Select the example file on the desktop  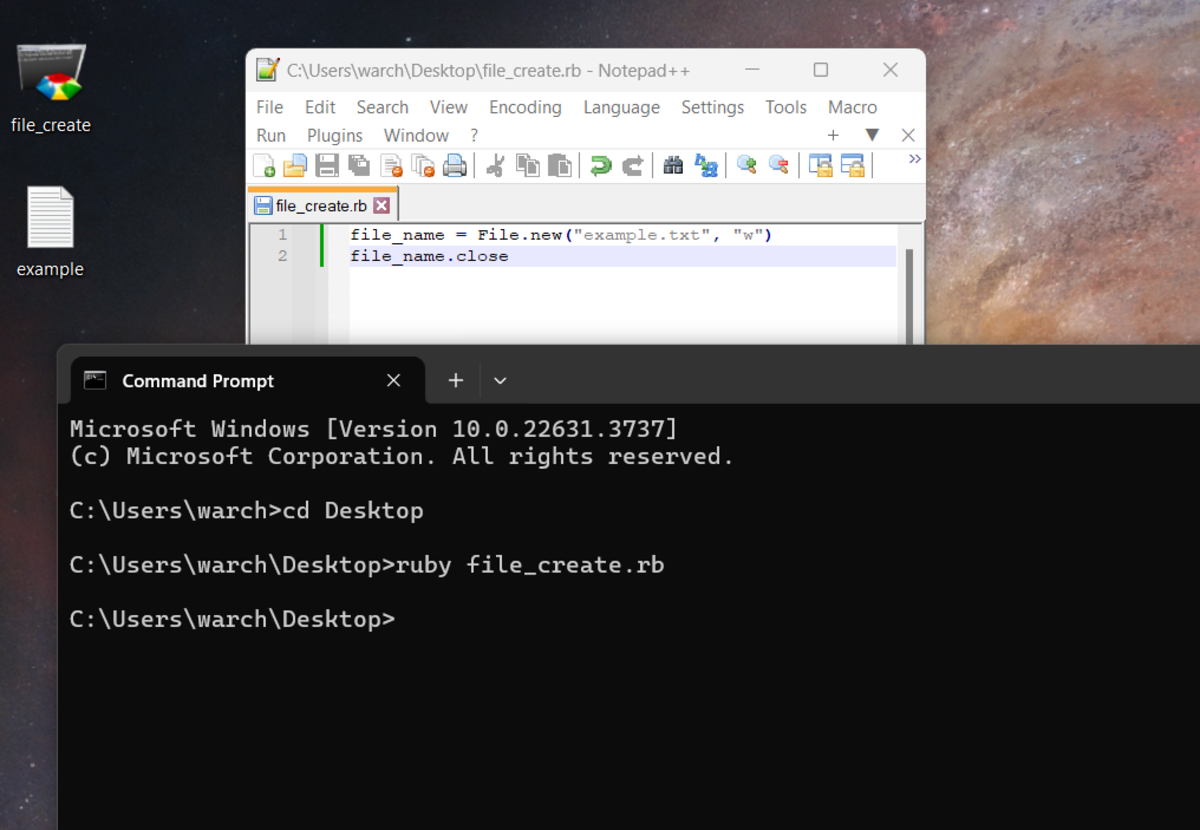50,231
